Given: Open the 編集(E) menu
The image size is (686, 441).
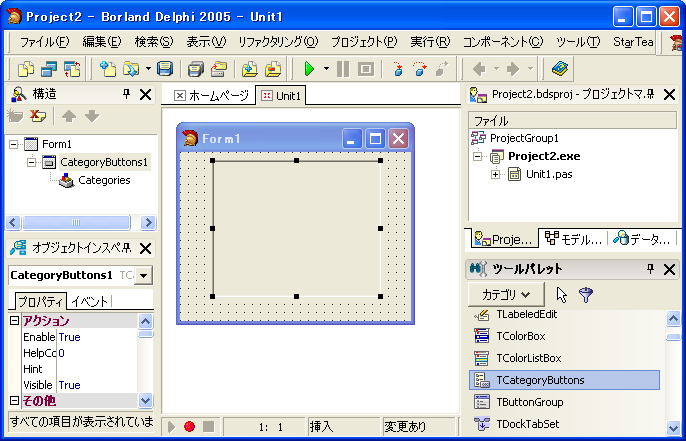Looking at the screenshot, I should click(102, 42).
